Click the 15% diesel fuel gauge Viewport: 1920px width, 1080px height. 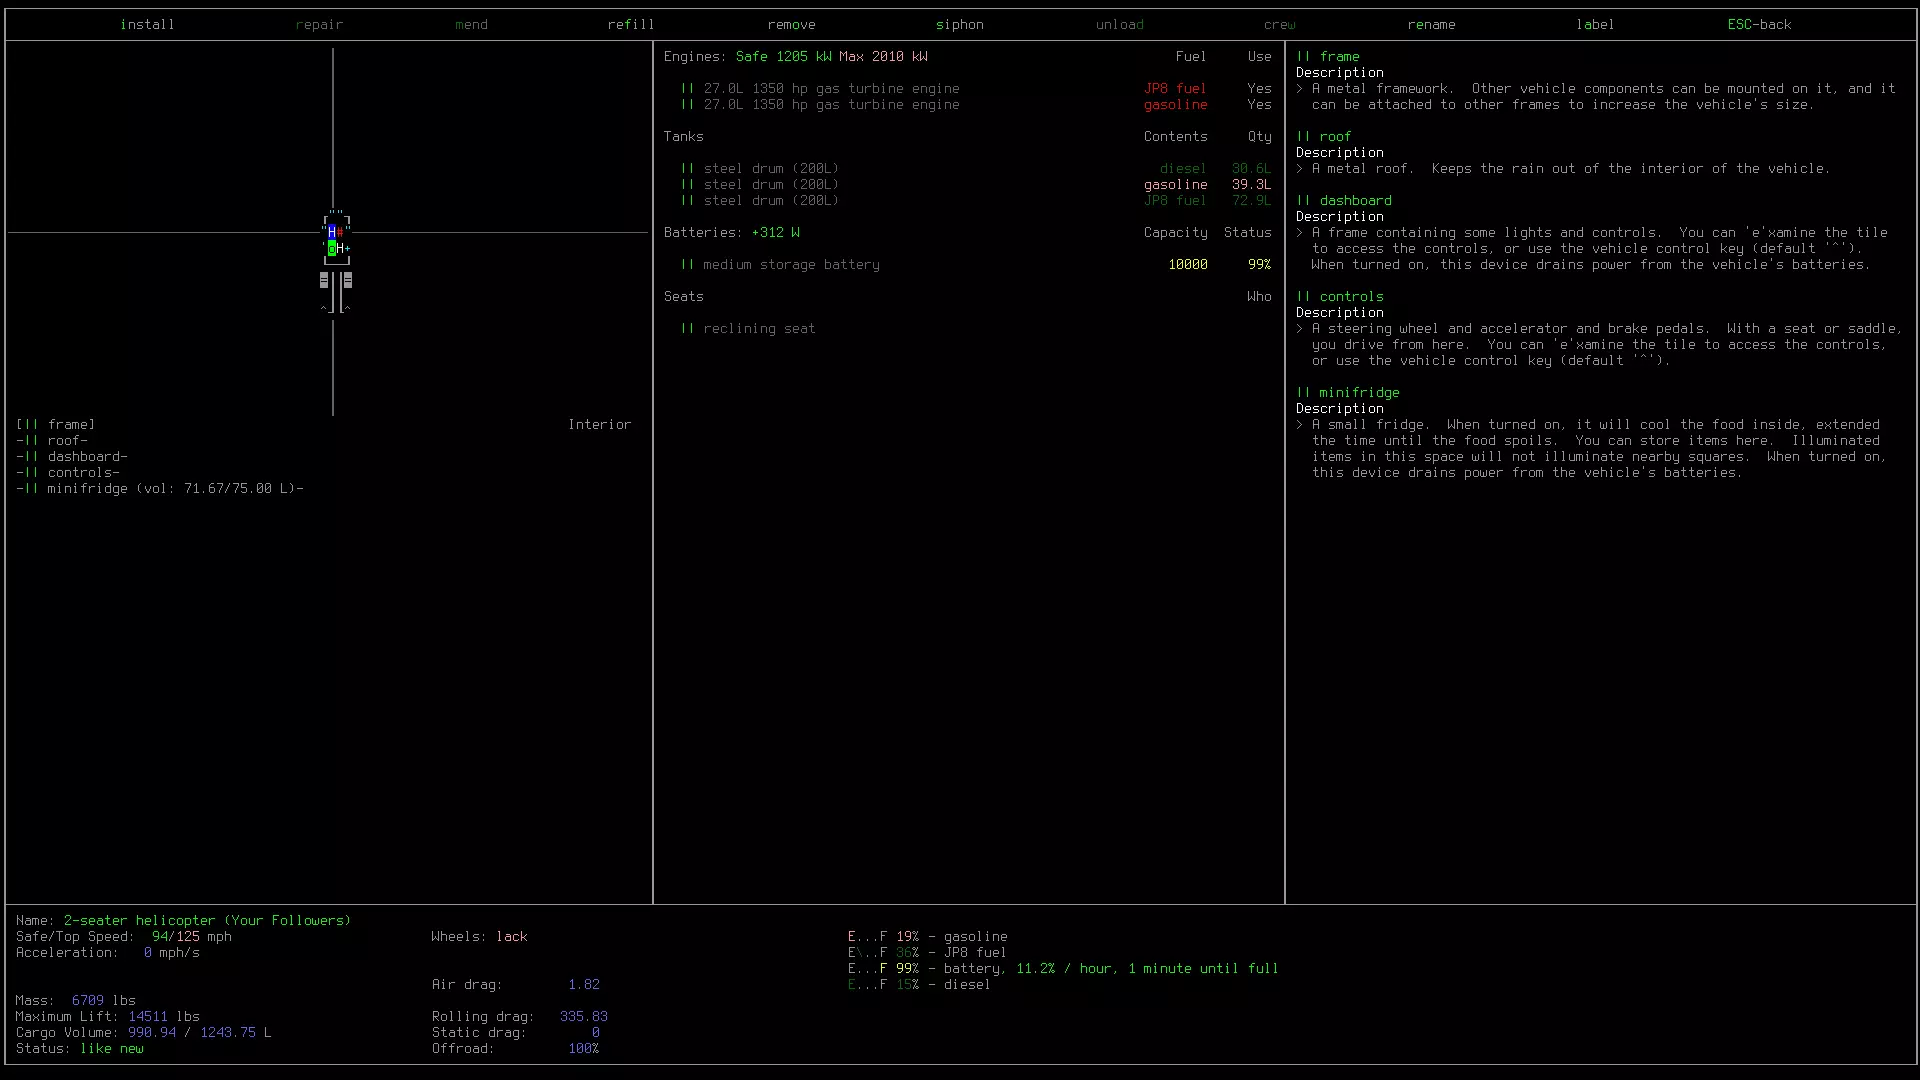pyautogui.click(x=919, y=984)
